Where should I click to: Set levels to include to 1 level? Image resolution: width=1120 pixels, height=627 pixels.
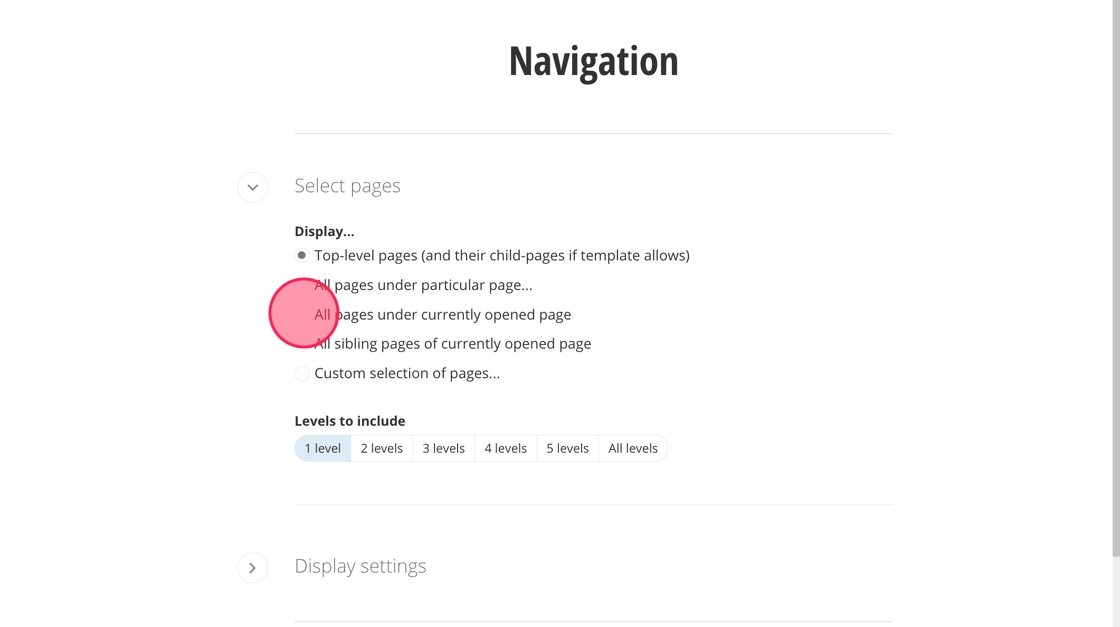pyautogui.click(x=322, y=449)
